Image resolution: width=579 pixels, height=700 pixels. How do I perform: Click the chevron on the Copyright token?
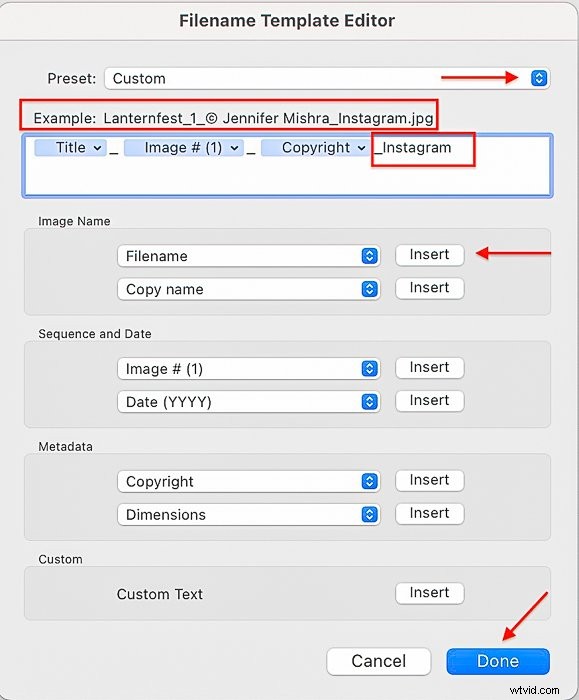pyautogui.click(x=361, y=148)
